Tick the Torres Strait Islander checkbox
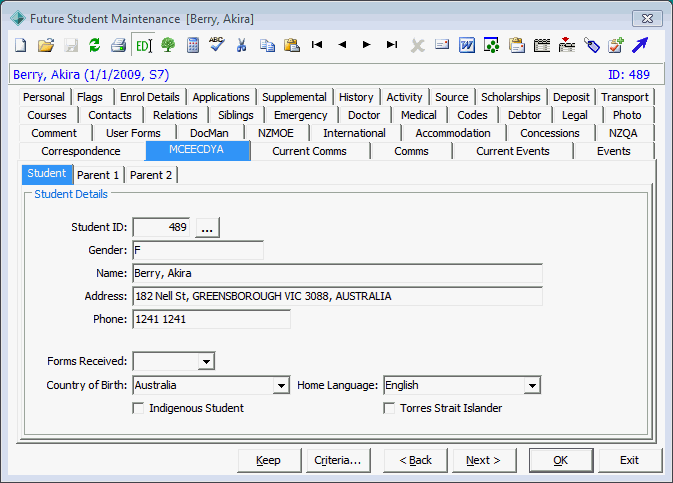The width and height of the screenshot is (673, 483). tap(389, 408)
